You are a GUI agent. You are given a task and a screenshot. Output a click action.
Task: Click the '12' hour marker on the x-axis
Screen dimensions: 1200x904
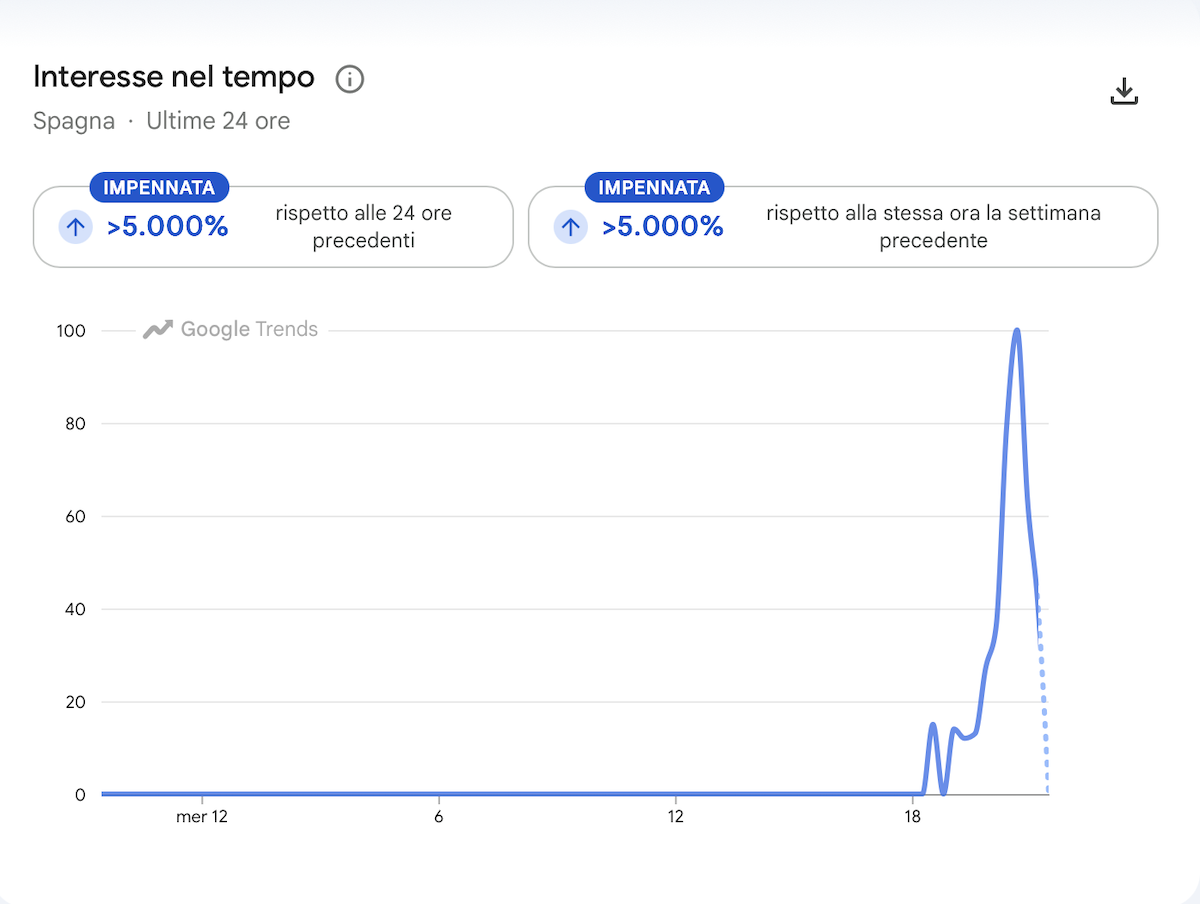[x=676, y=817]
